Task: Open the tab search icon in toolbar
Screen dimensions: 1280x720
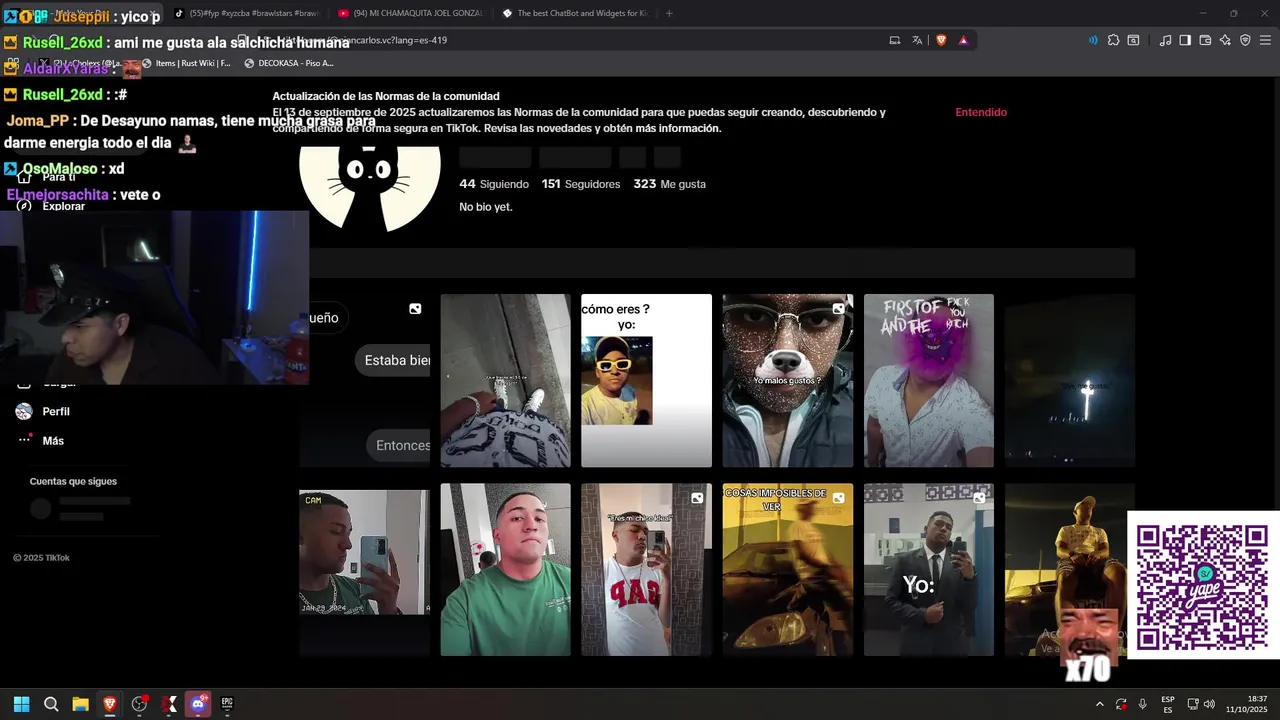Action: pyautogui.click(x=1133, y=40)
